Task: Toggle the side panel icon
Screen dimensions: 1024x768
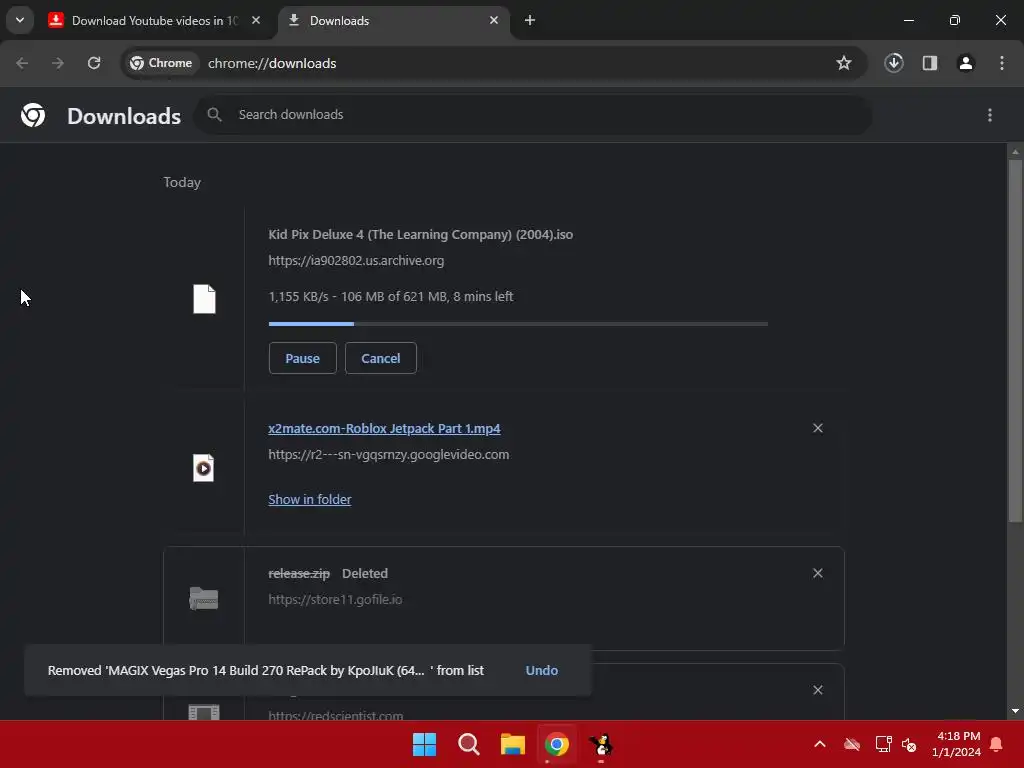Action: point(930,63)
